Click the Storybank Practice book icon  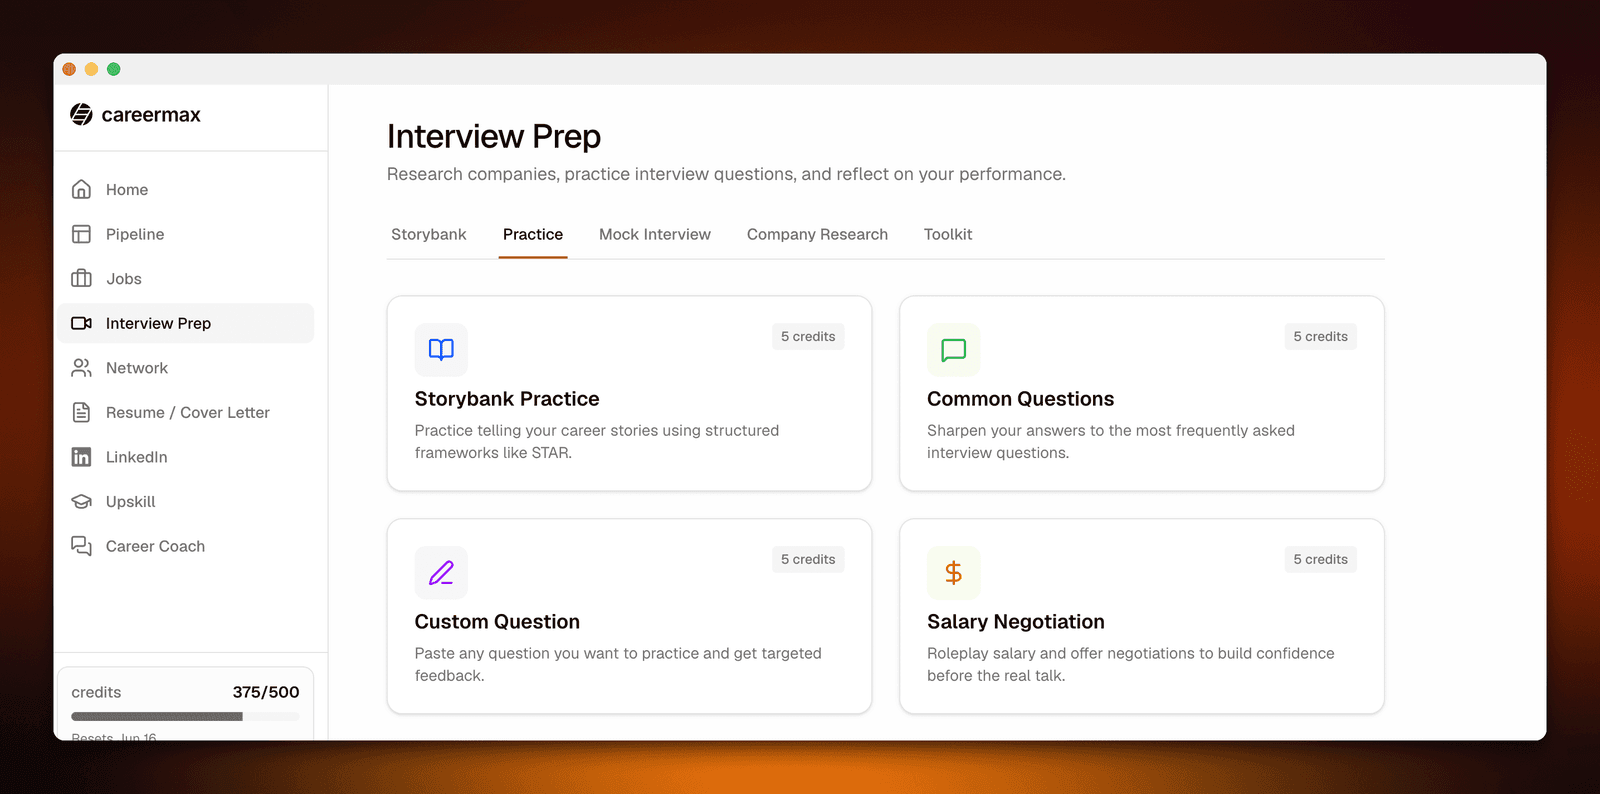pos(441,350)
